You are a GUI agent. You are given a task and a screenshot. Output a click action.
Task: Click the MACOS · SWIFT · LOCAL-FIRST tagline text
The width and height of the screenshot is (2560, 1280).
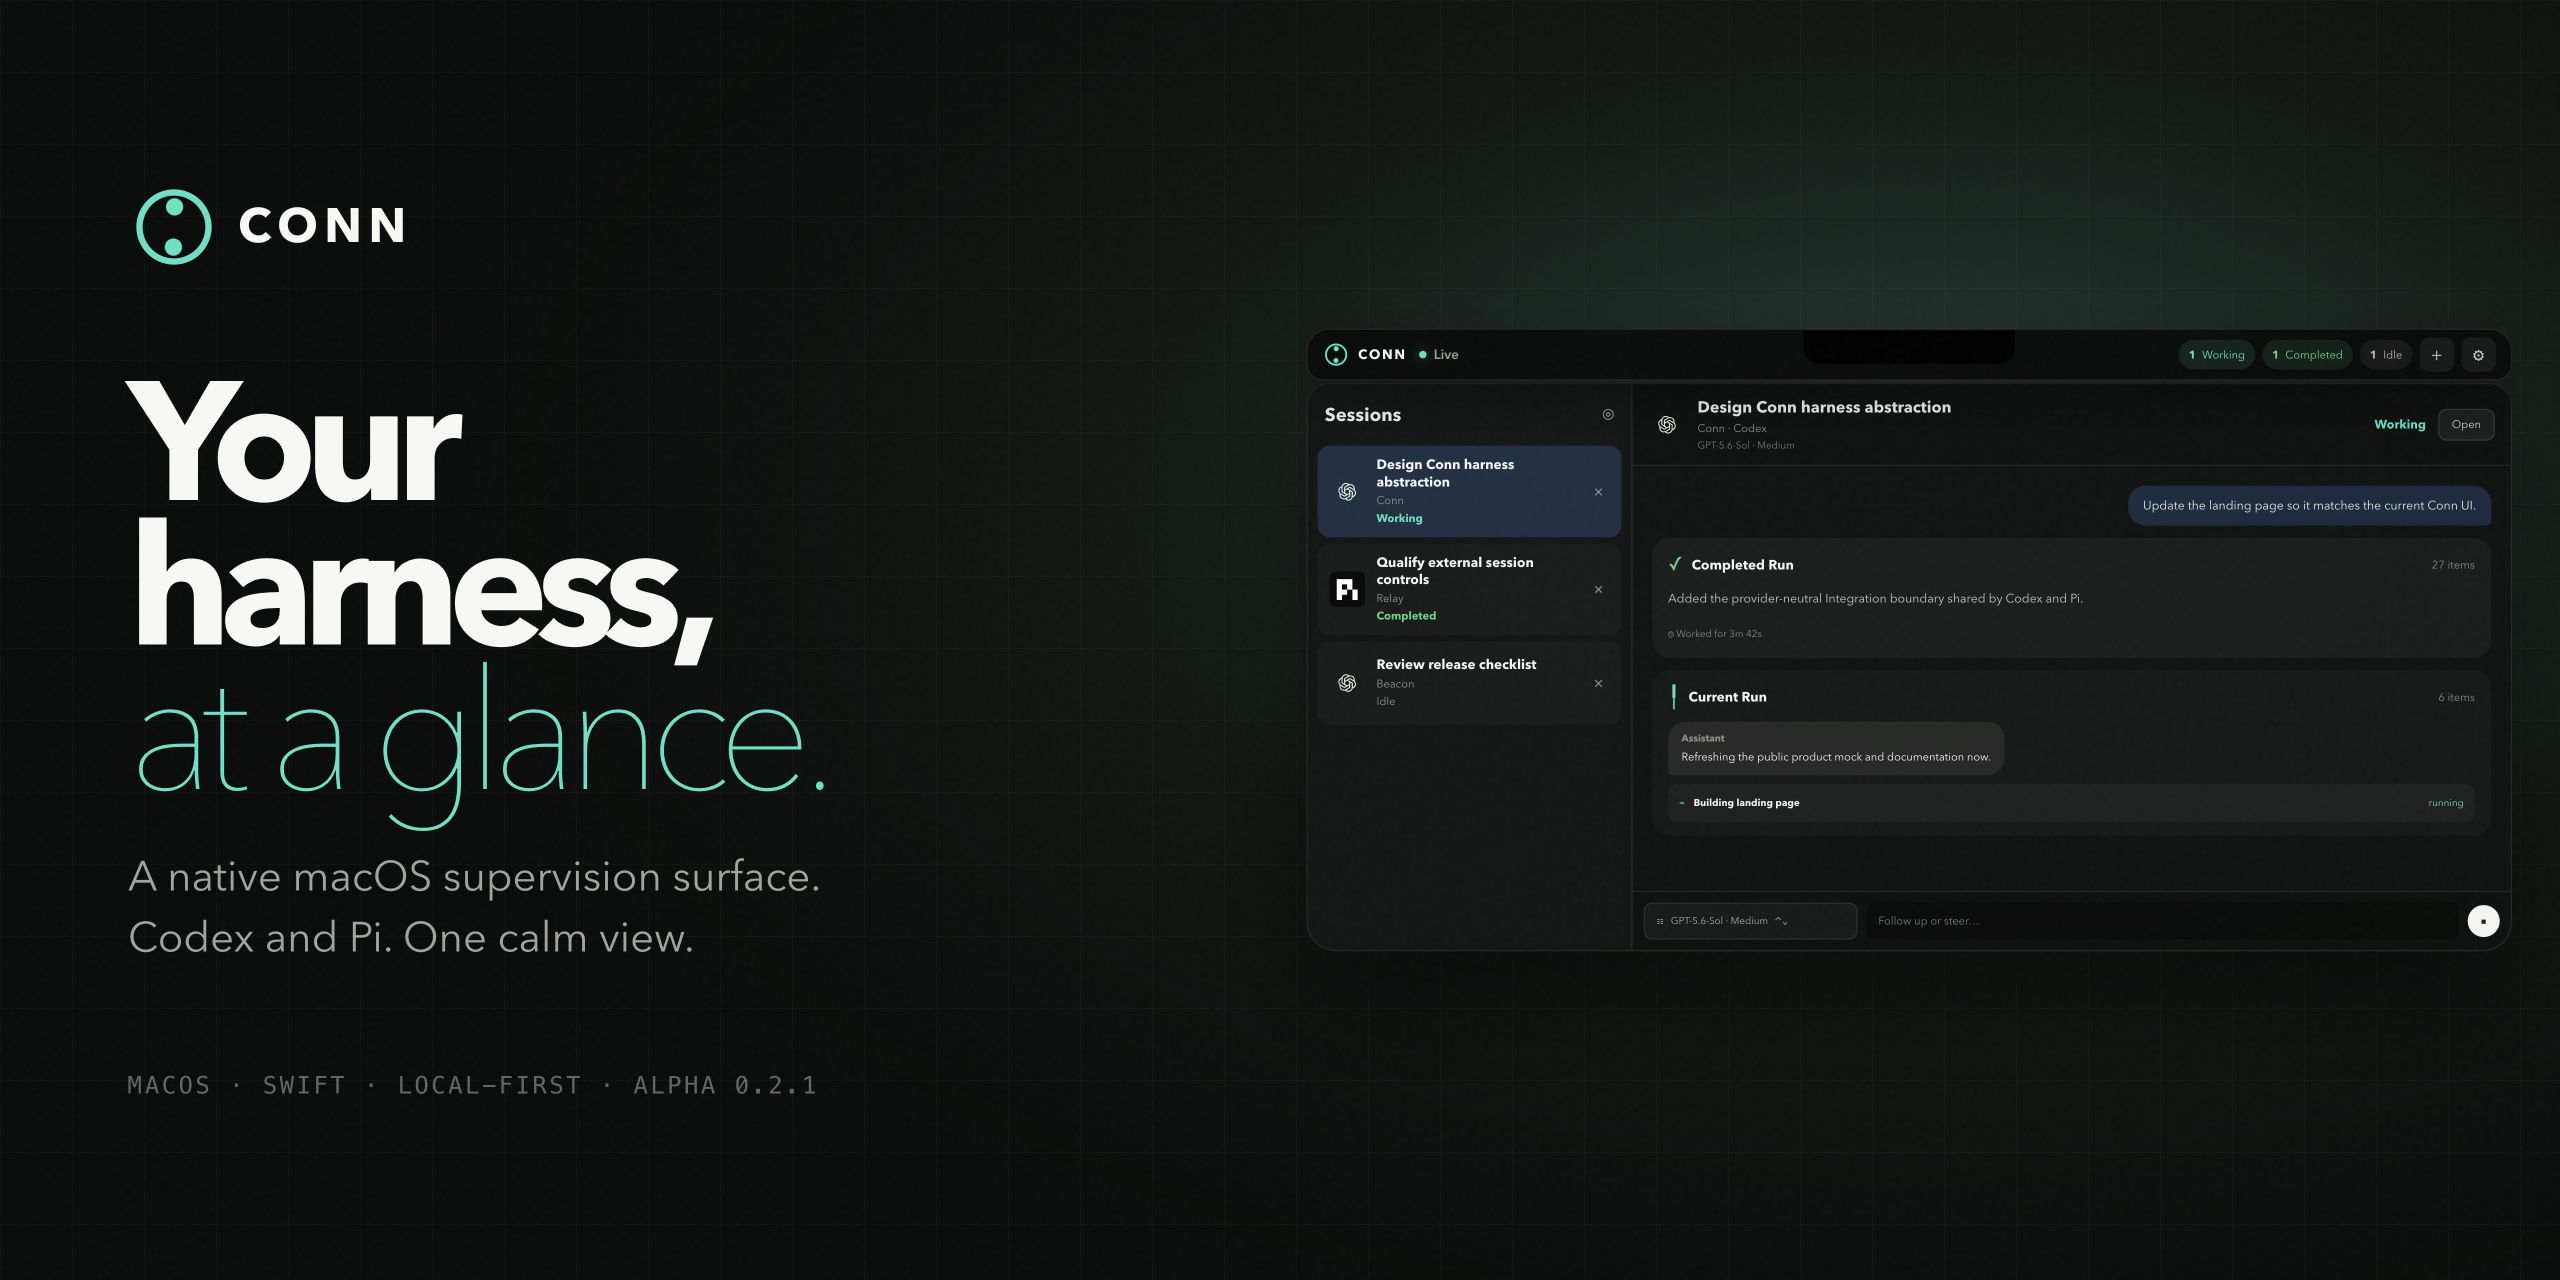[472, 1086]
